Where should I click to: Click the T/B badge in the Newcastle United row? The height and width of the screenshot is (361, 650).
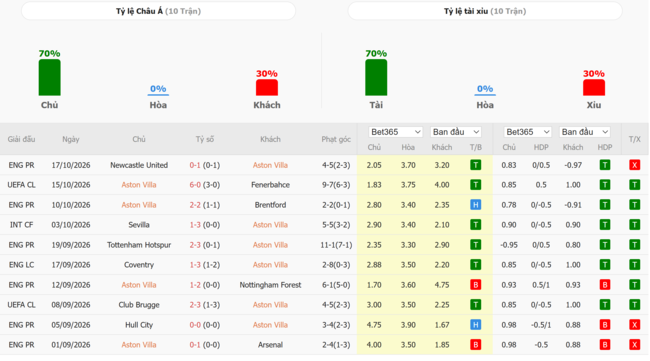point(475,165)
